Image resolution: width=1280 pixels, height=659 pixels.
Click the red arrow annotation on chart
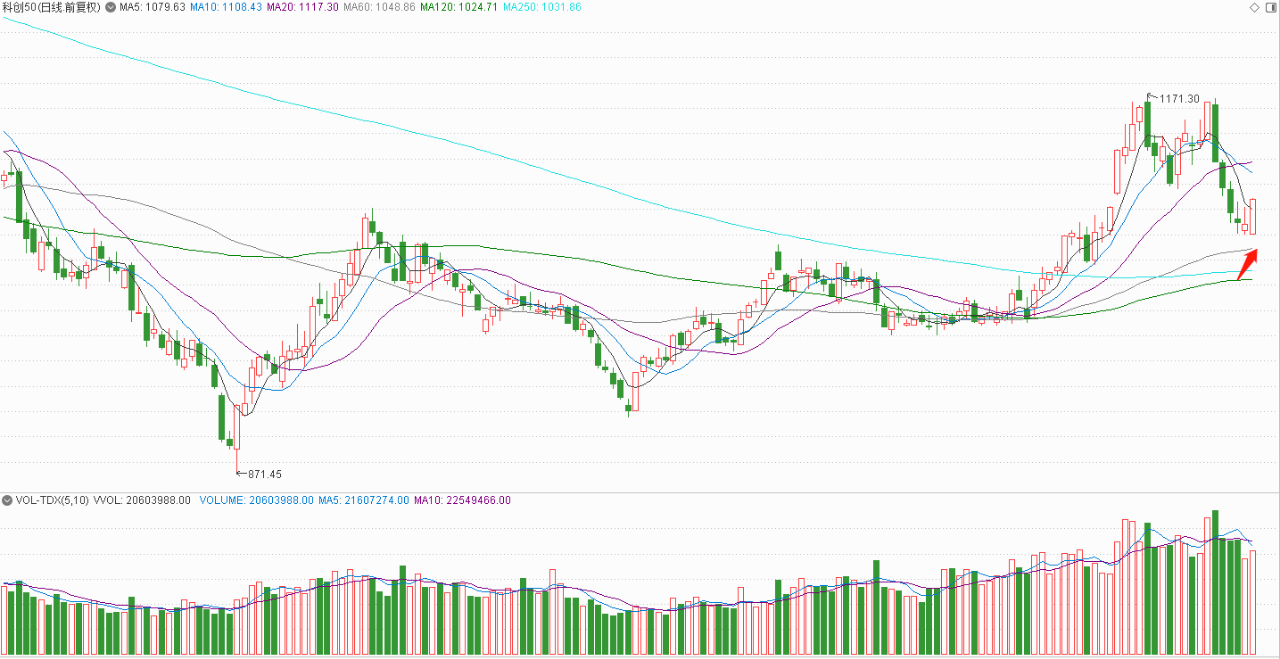1246,264
